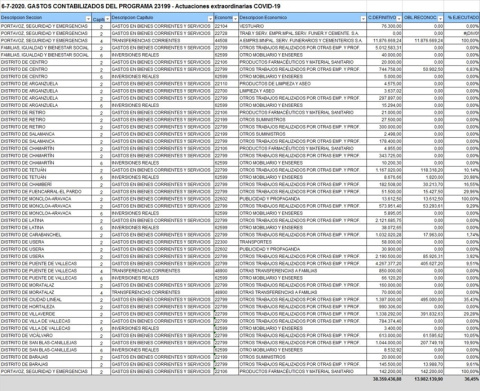Screen dimensions: 480x391
Task: Select the DISTRITO DE CHAMBERI cell
Action: [46, 184]
